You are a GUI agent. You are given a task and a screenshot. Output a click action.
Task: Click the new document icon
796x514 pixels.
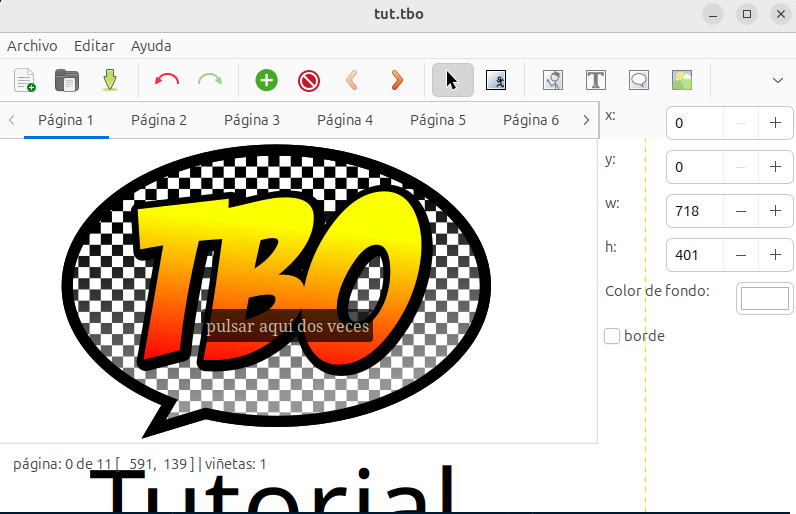(24, 80)
